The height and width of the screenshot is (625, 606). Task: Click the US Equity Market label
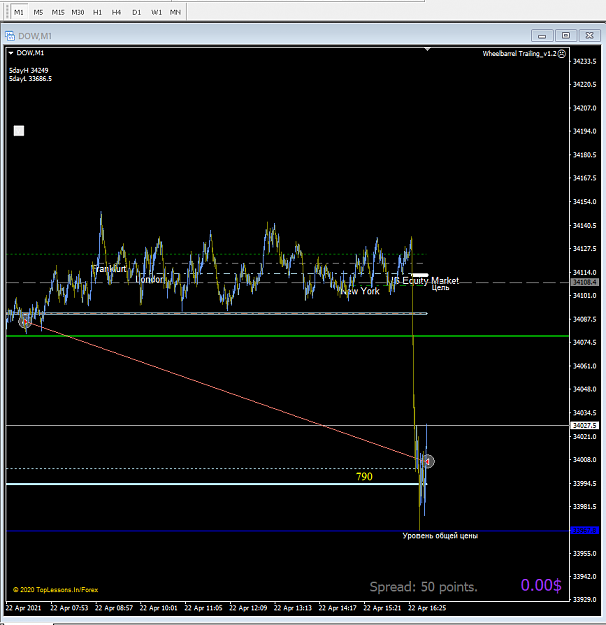tap(424, 281)
